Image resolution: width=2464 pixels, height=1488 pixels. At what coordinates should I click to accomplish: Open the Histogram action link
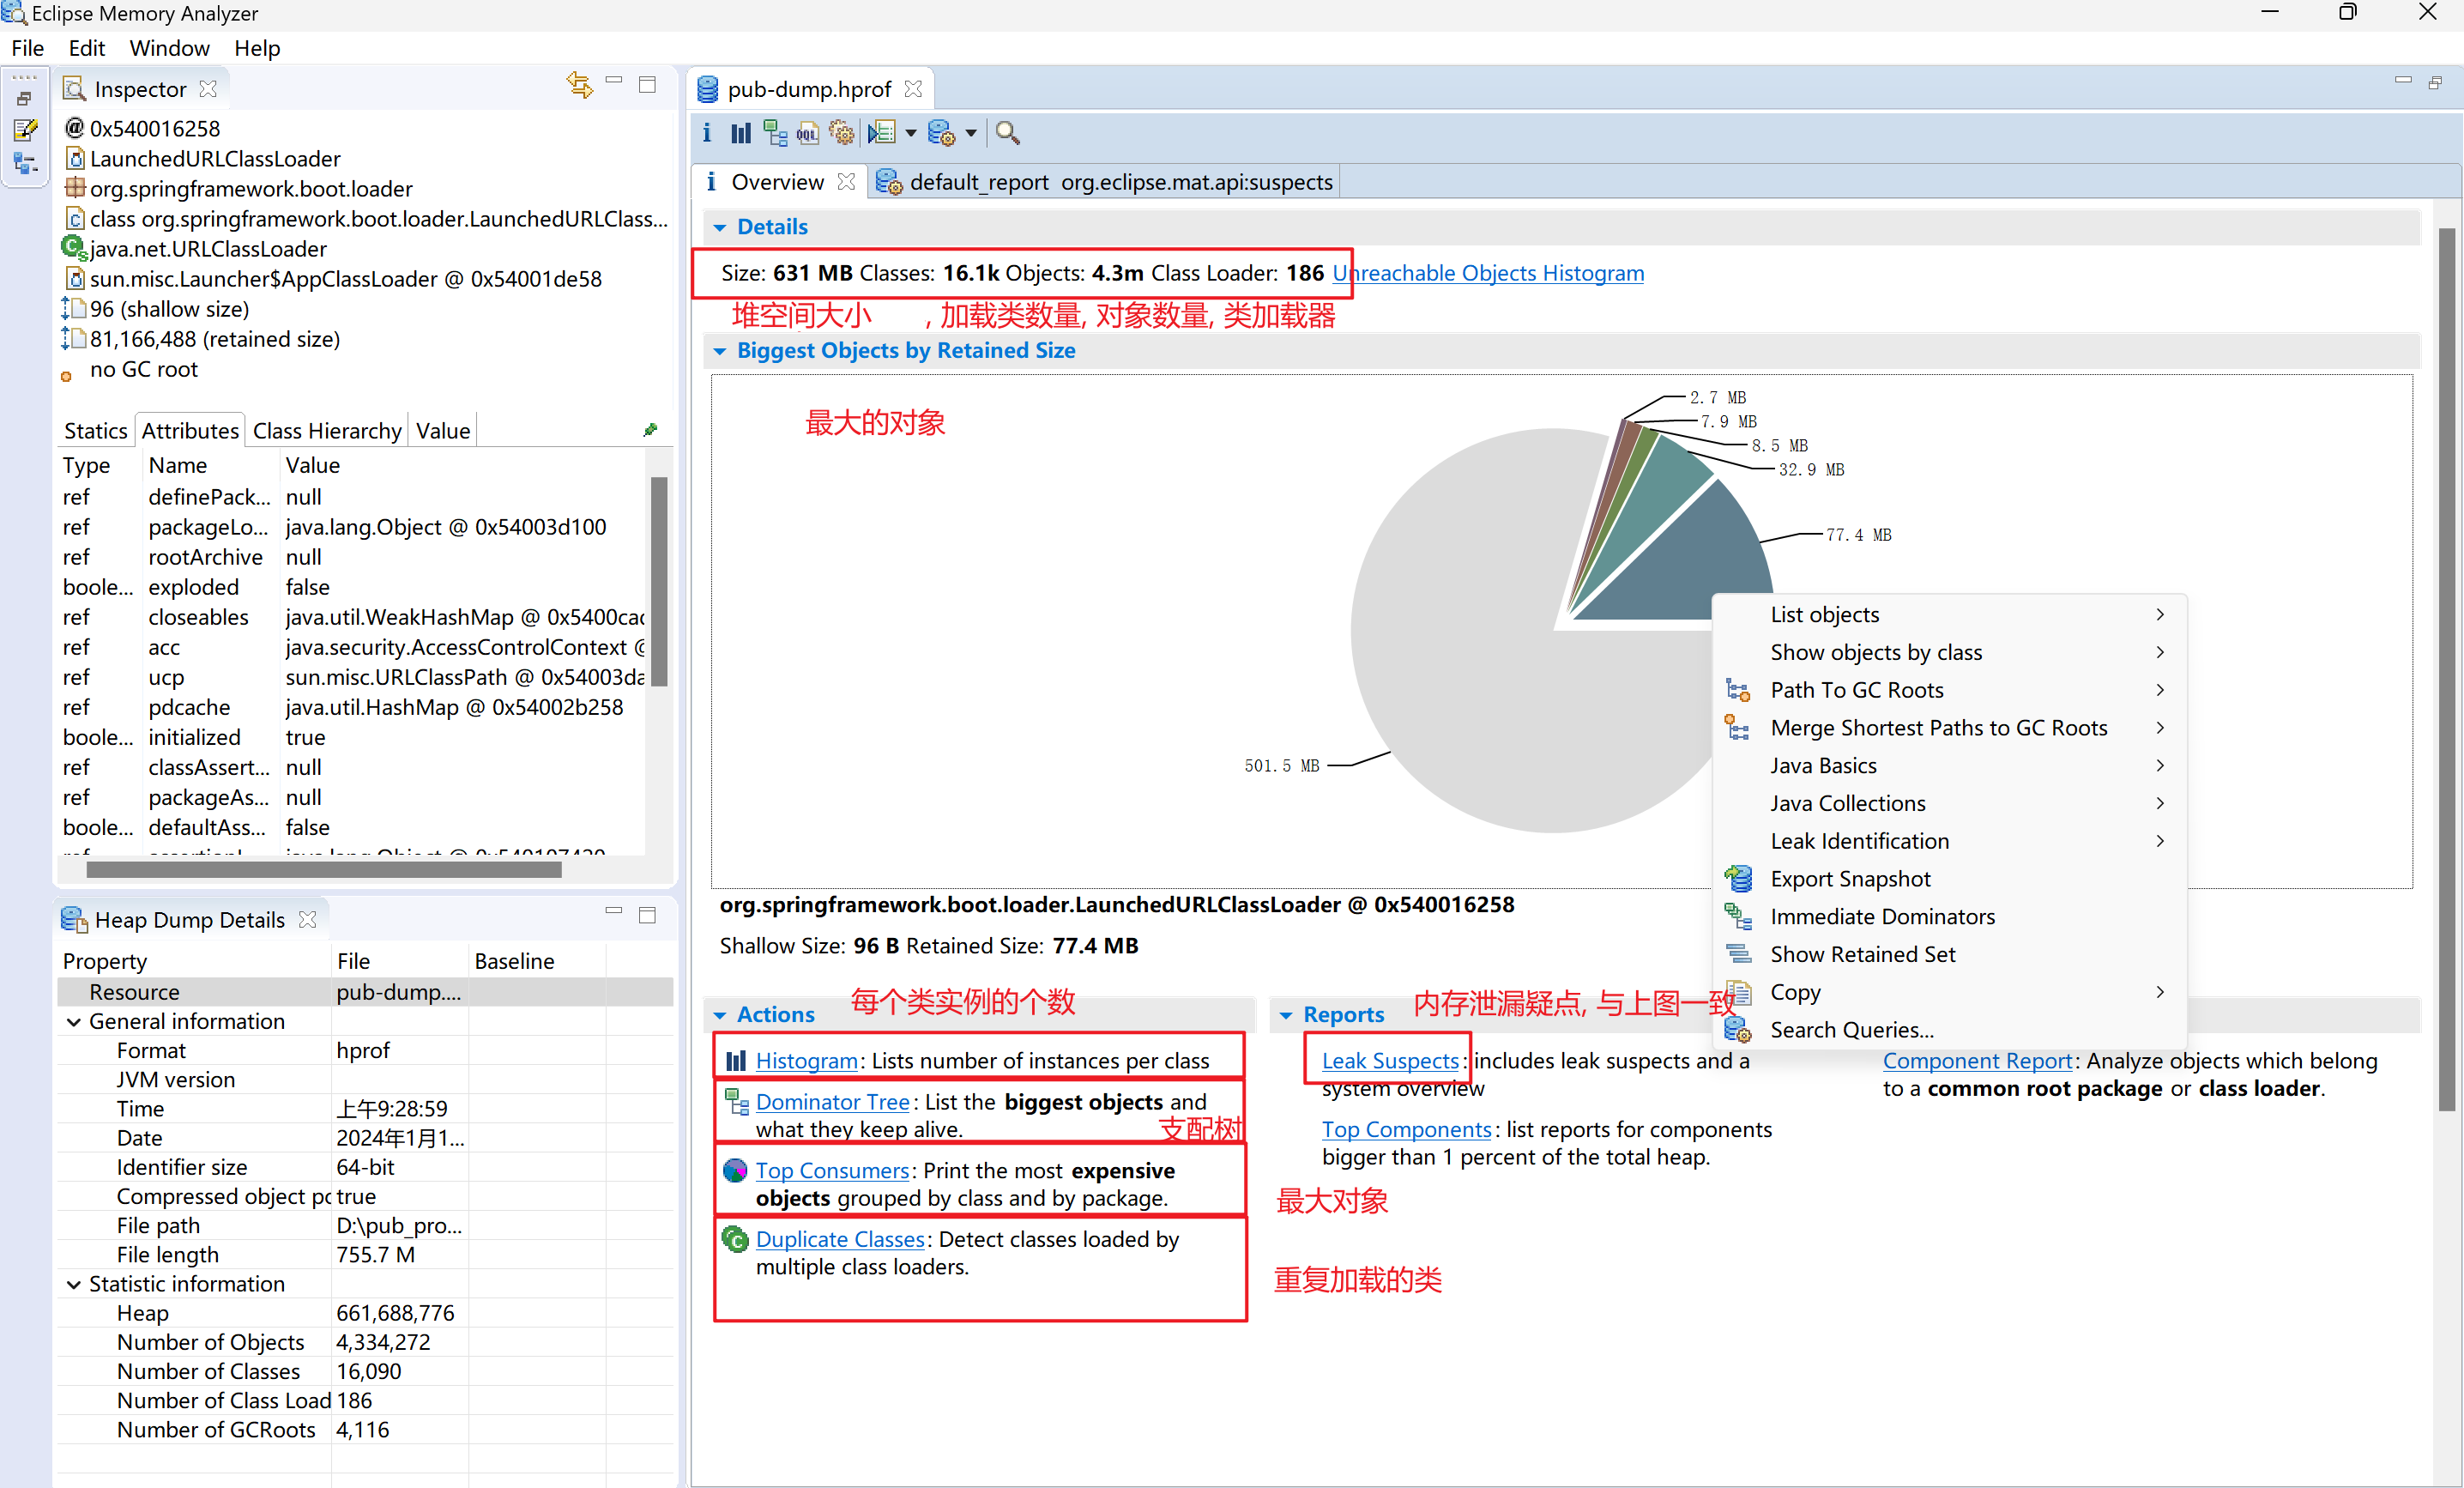point(806,1061)
